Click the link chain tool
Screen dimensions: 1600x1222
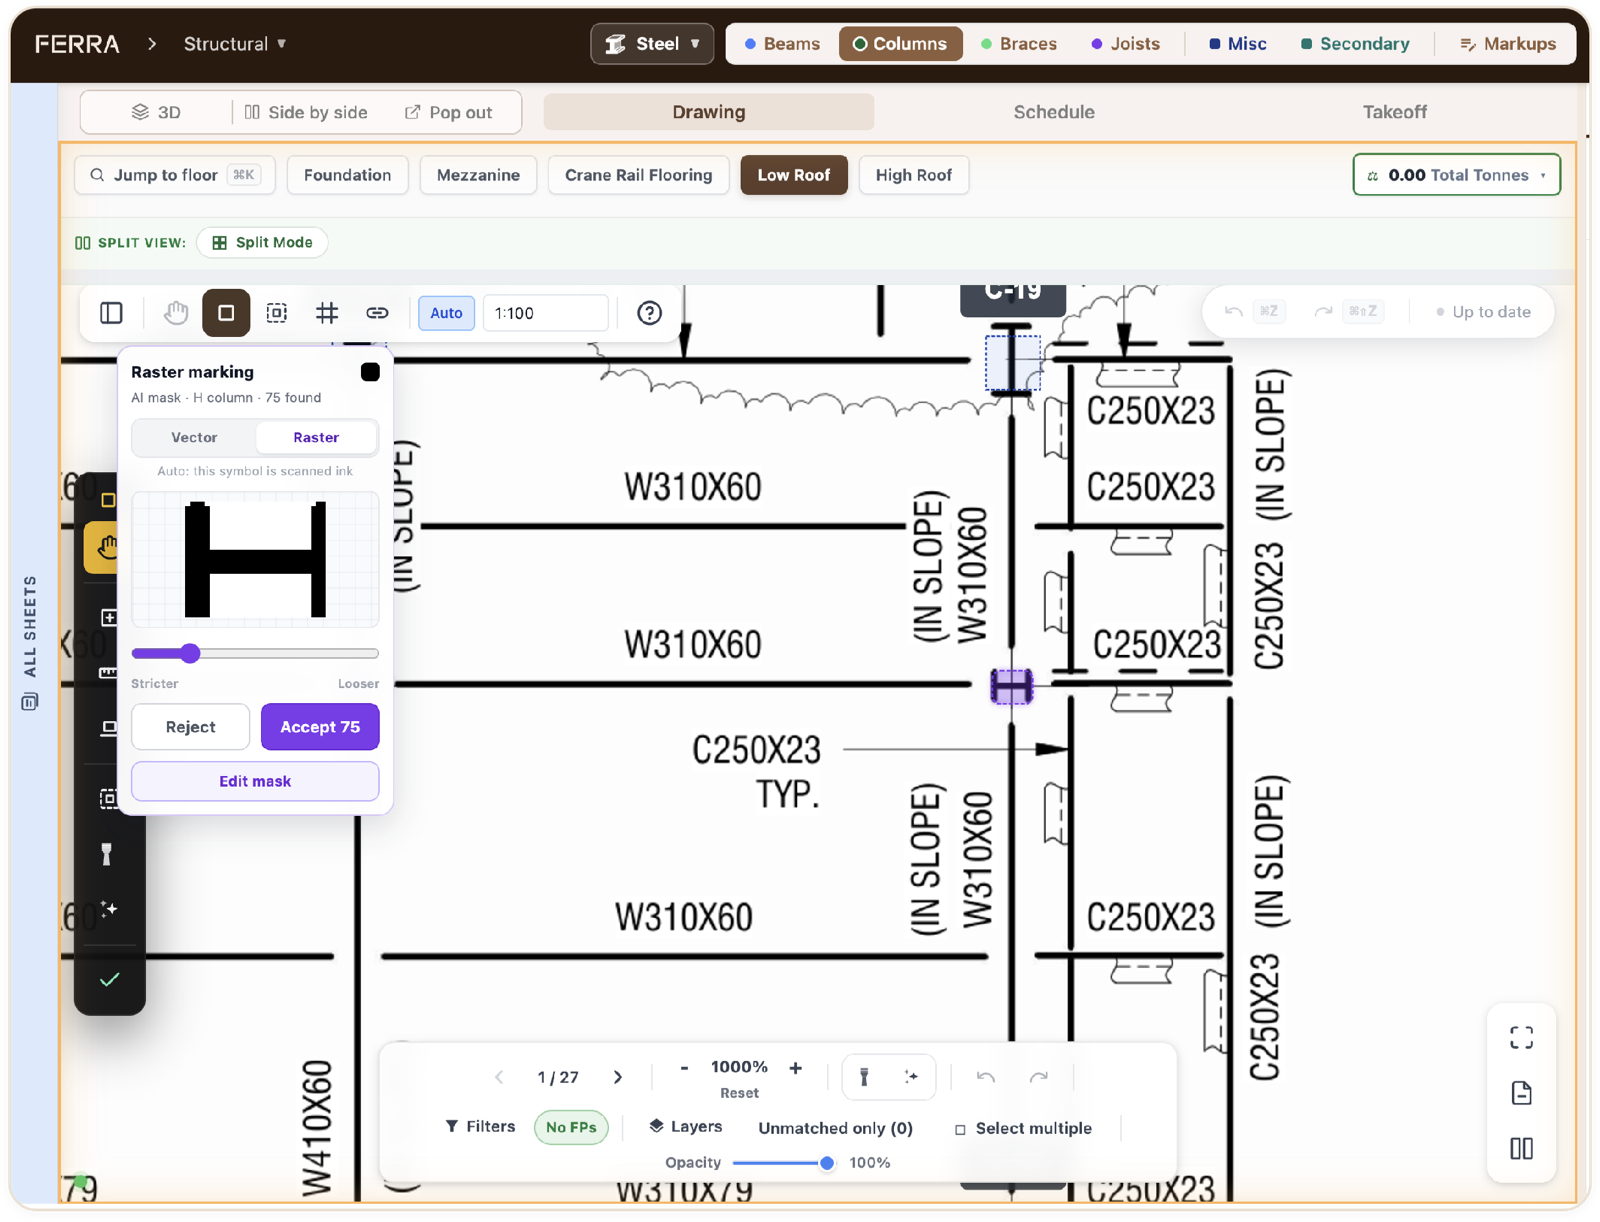[377, 313]
